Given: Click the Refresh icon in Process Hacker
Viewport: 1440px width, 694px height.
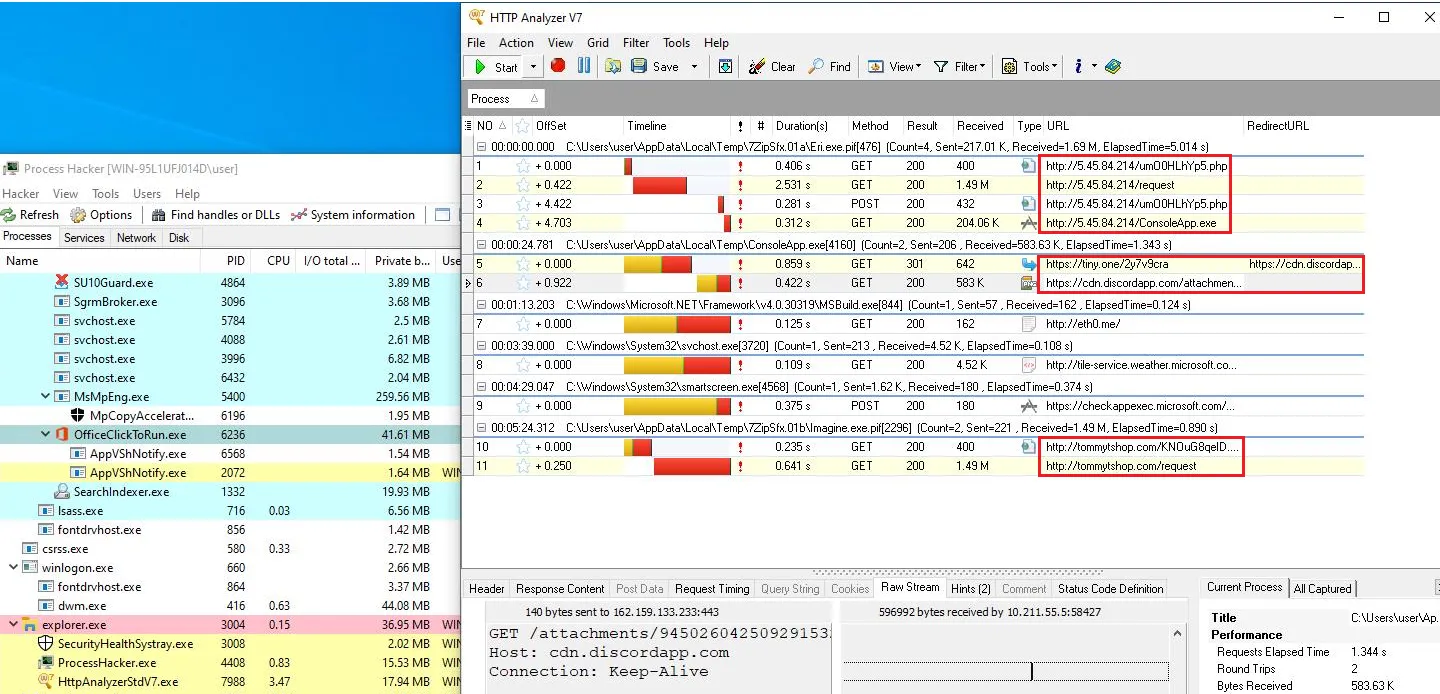Looking at the screenshot, I should [x=10, y=215].
